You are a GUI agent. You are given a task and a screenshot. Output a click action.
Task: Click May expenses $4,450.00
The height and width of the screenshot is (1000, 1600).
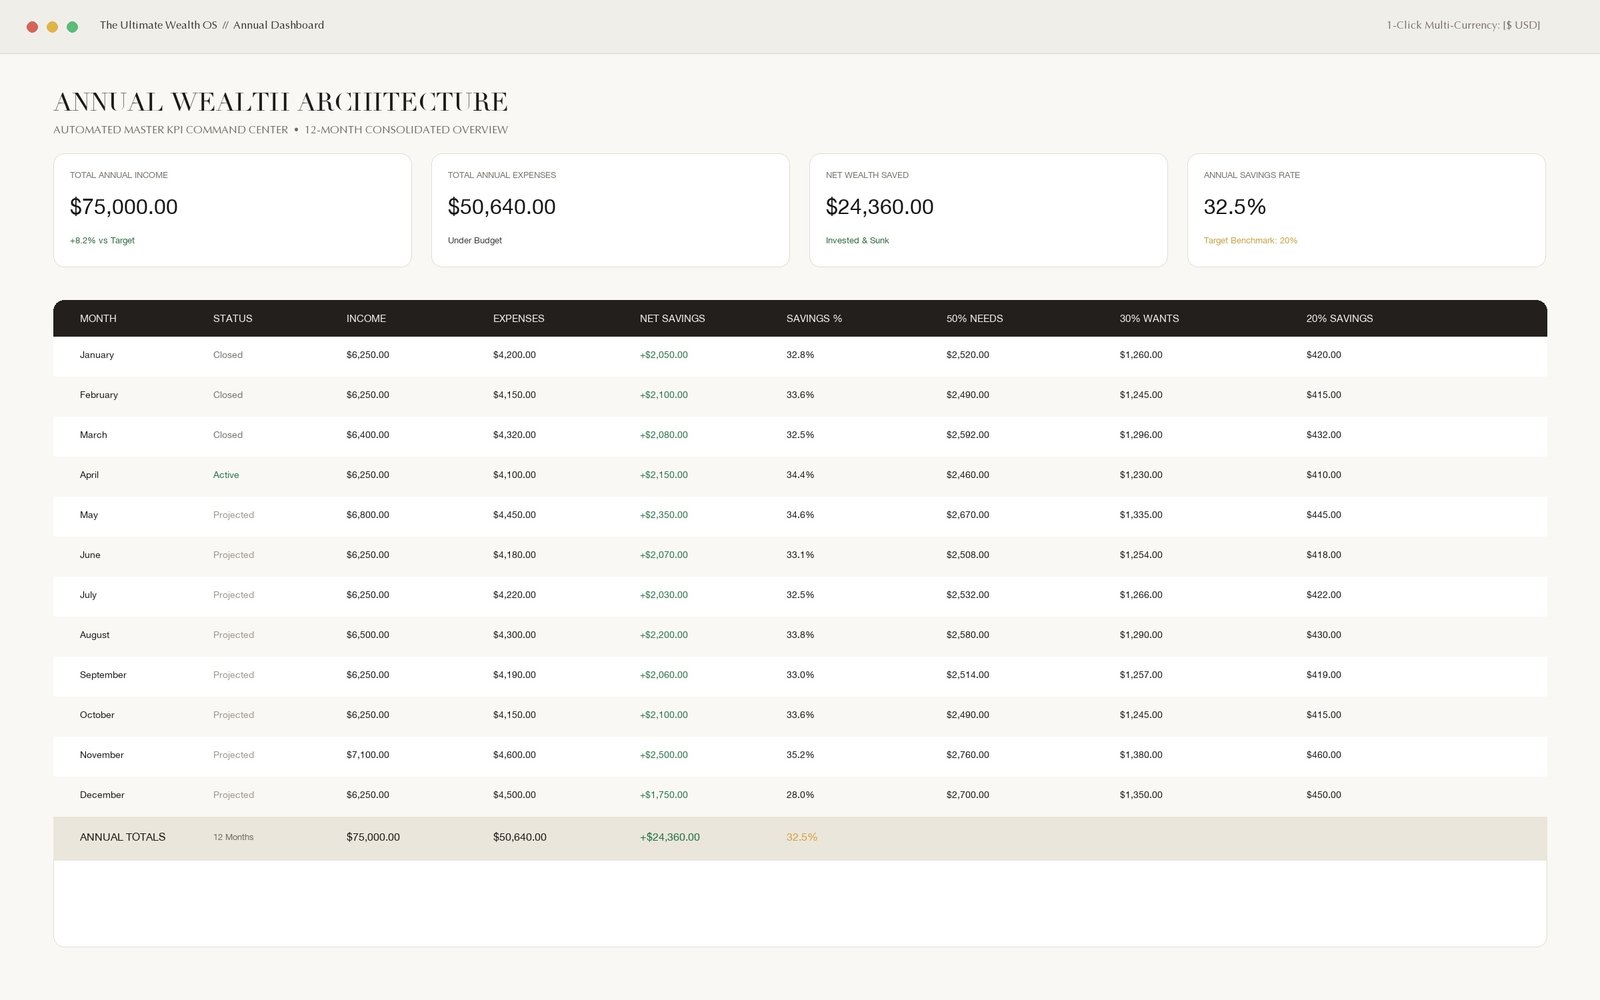tap(514, 515)
